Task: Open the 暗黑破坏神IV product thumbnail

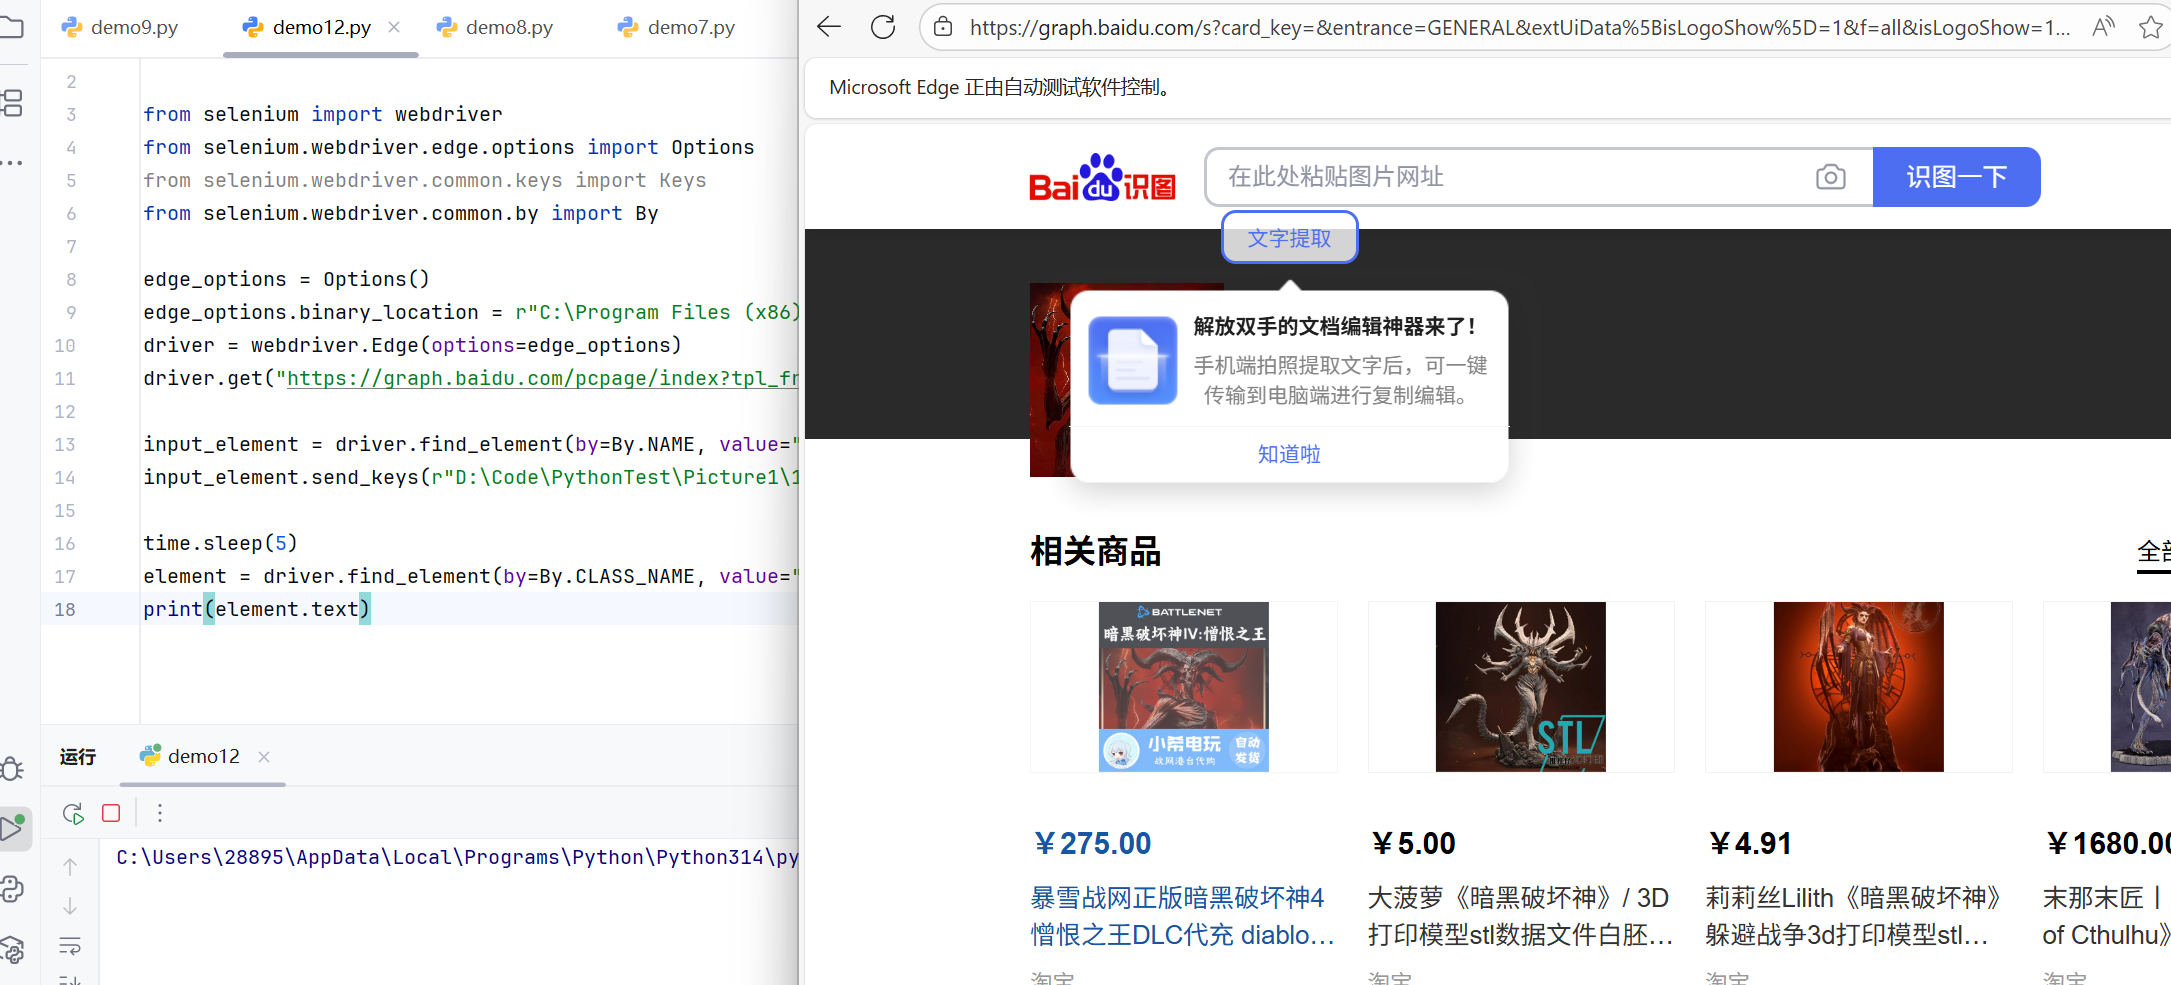Action: [x=1184, y=687]
